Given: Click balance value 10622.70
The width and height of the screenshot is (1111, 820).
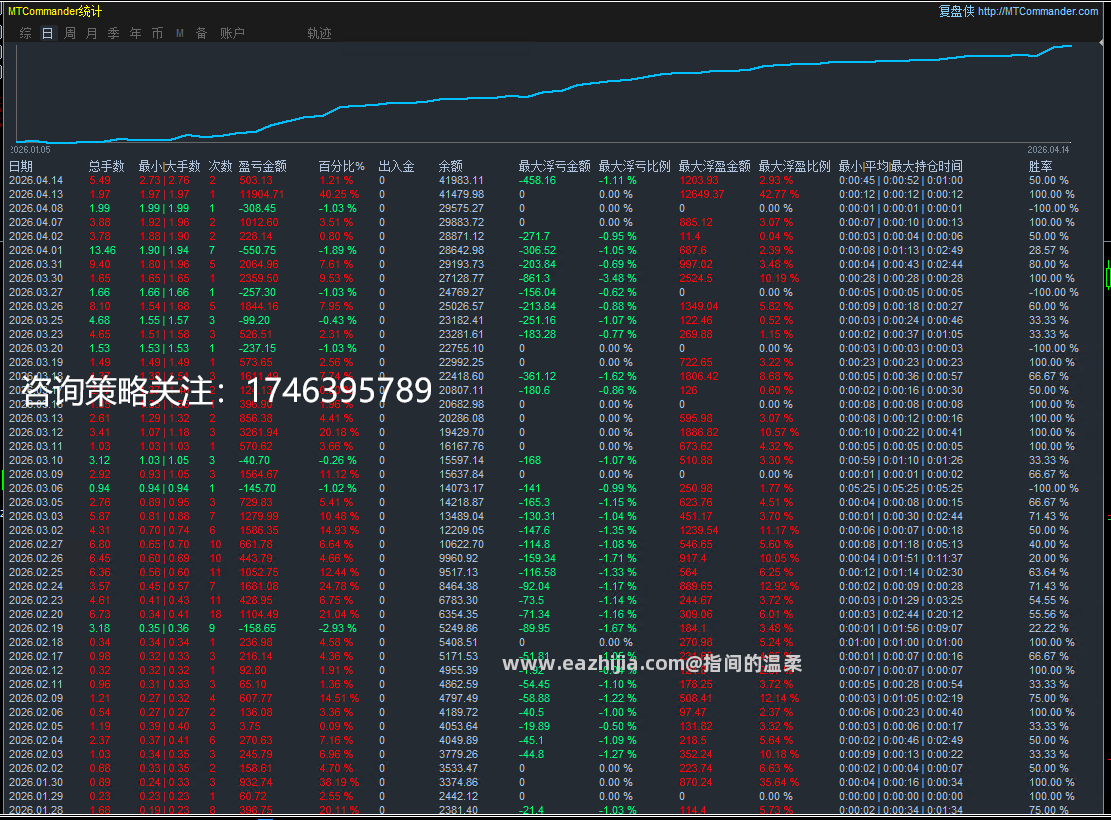Looking at the screenshot, I should pyautogui.click(x=461, y=544).
